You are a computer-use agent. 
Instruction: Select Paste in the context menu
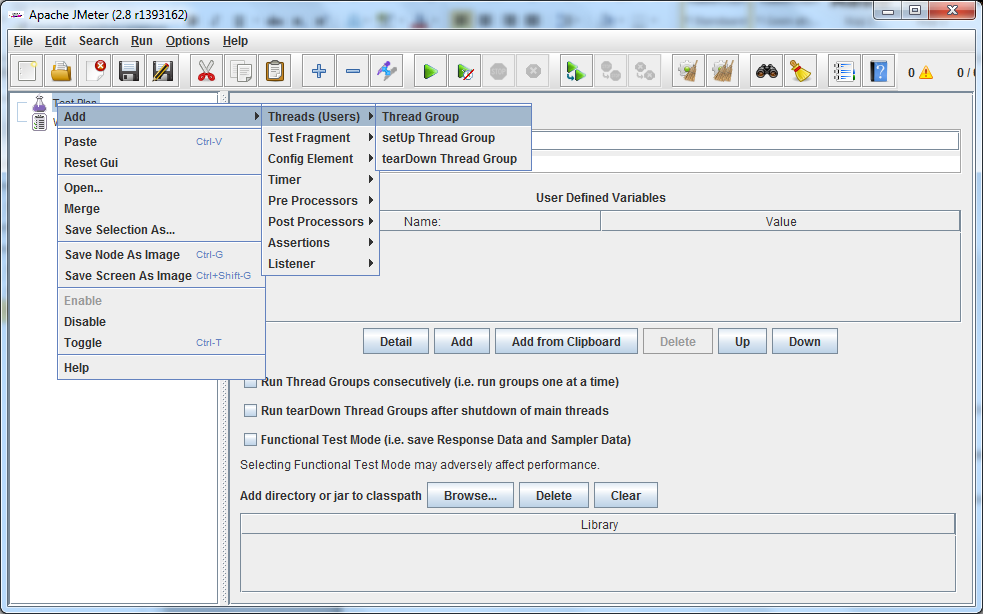point(161,142)
